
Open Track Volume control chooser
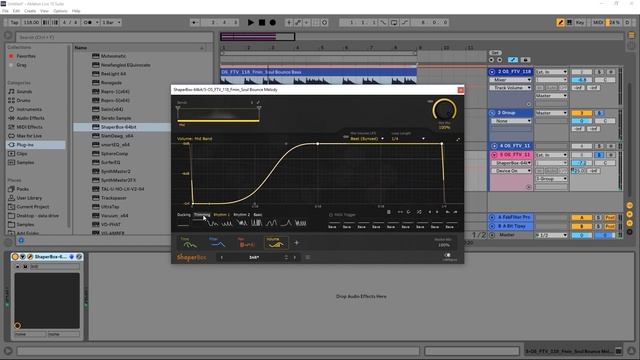510,88
